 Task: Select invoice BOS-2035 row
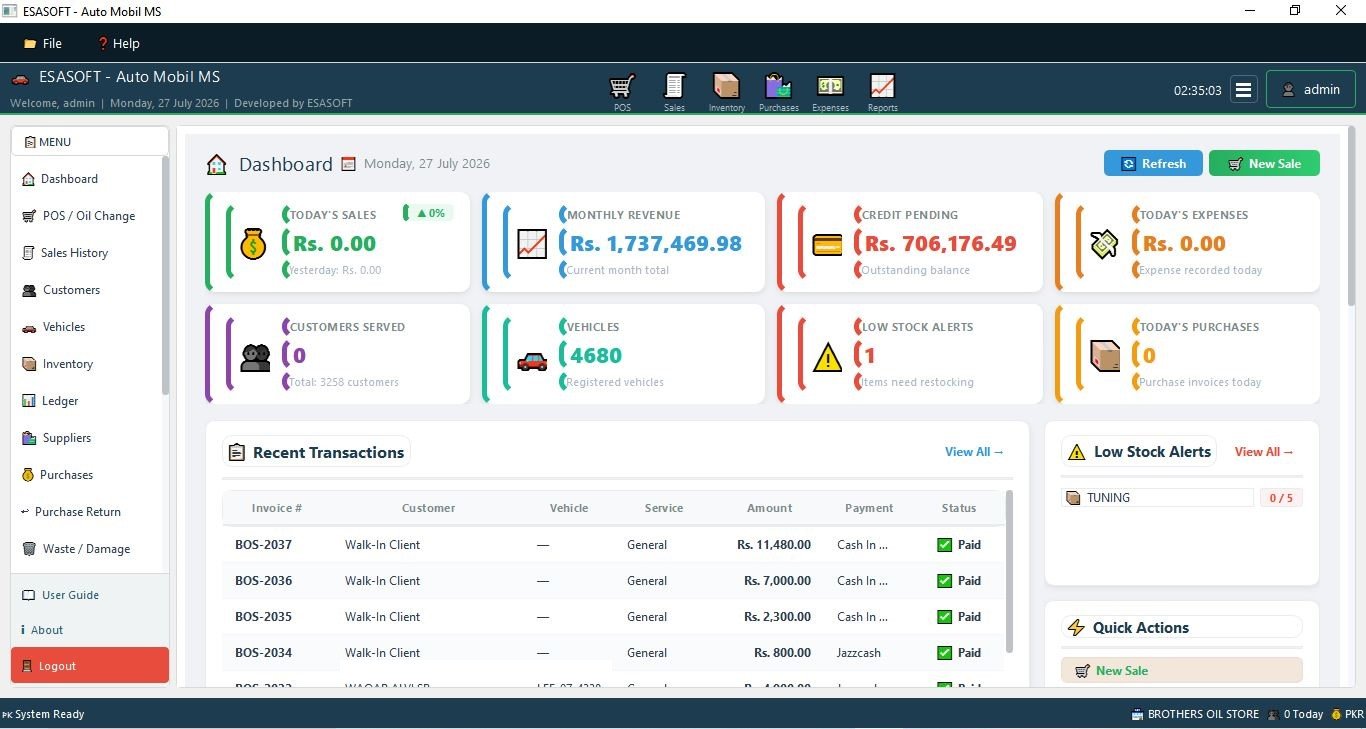click(x=613, y=617)
